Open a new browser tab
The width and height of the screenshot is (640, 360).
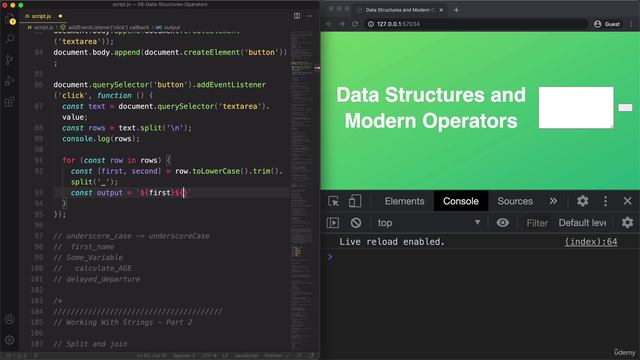click(x=456, y=10)
